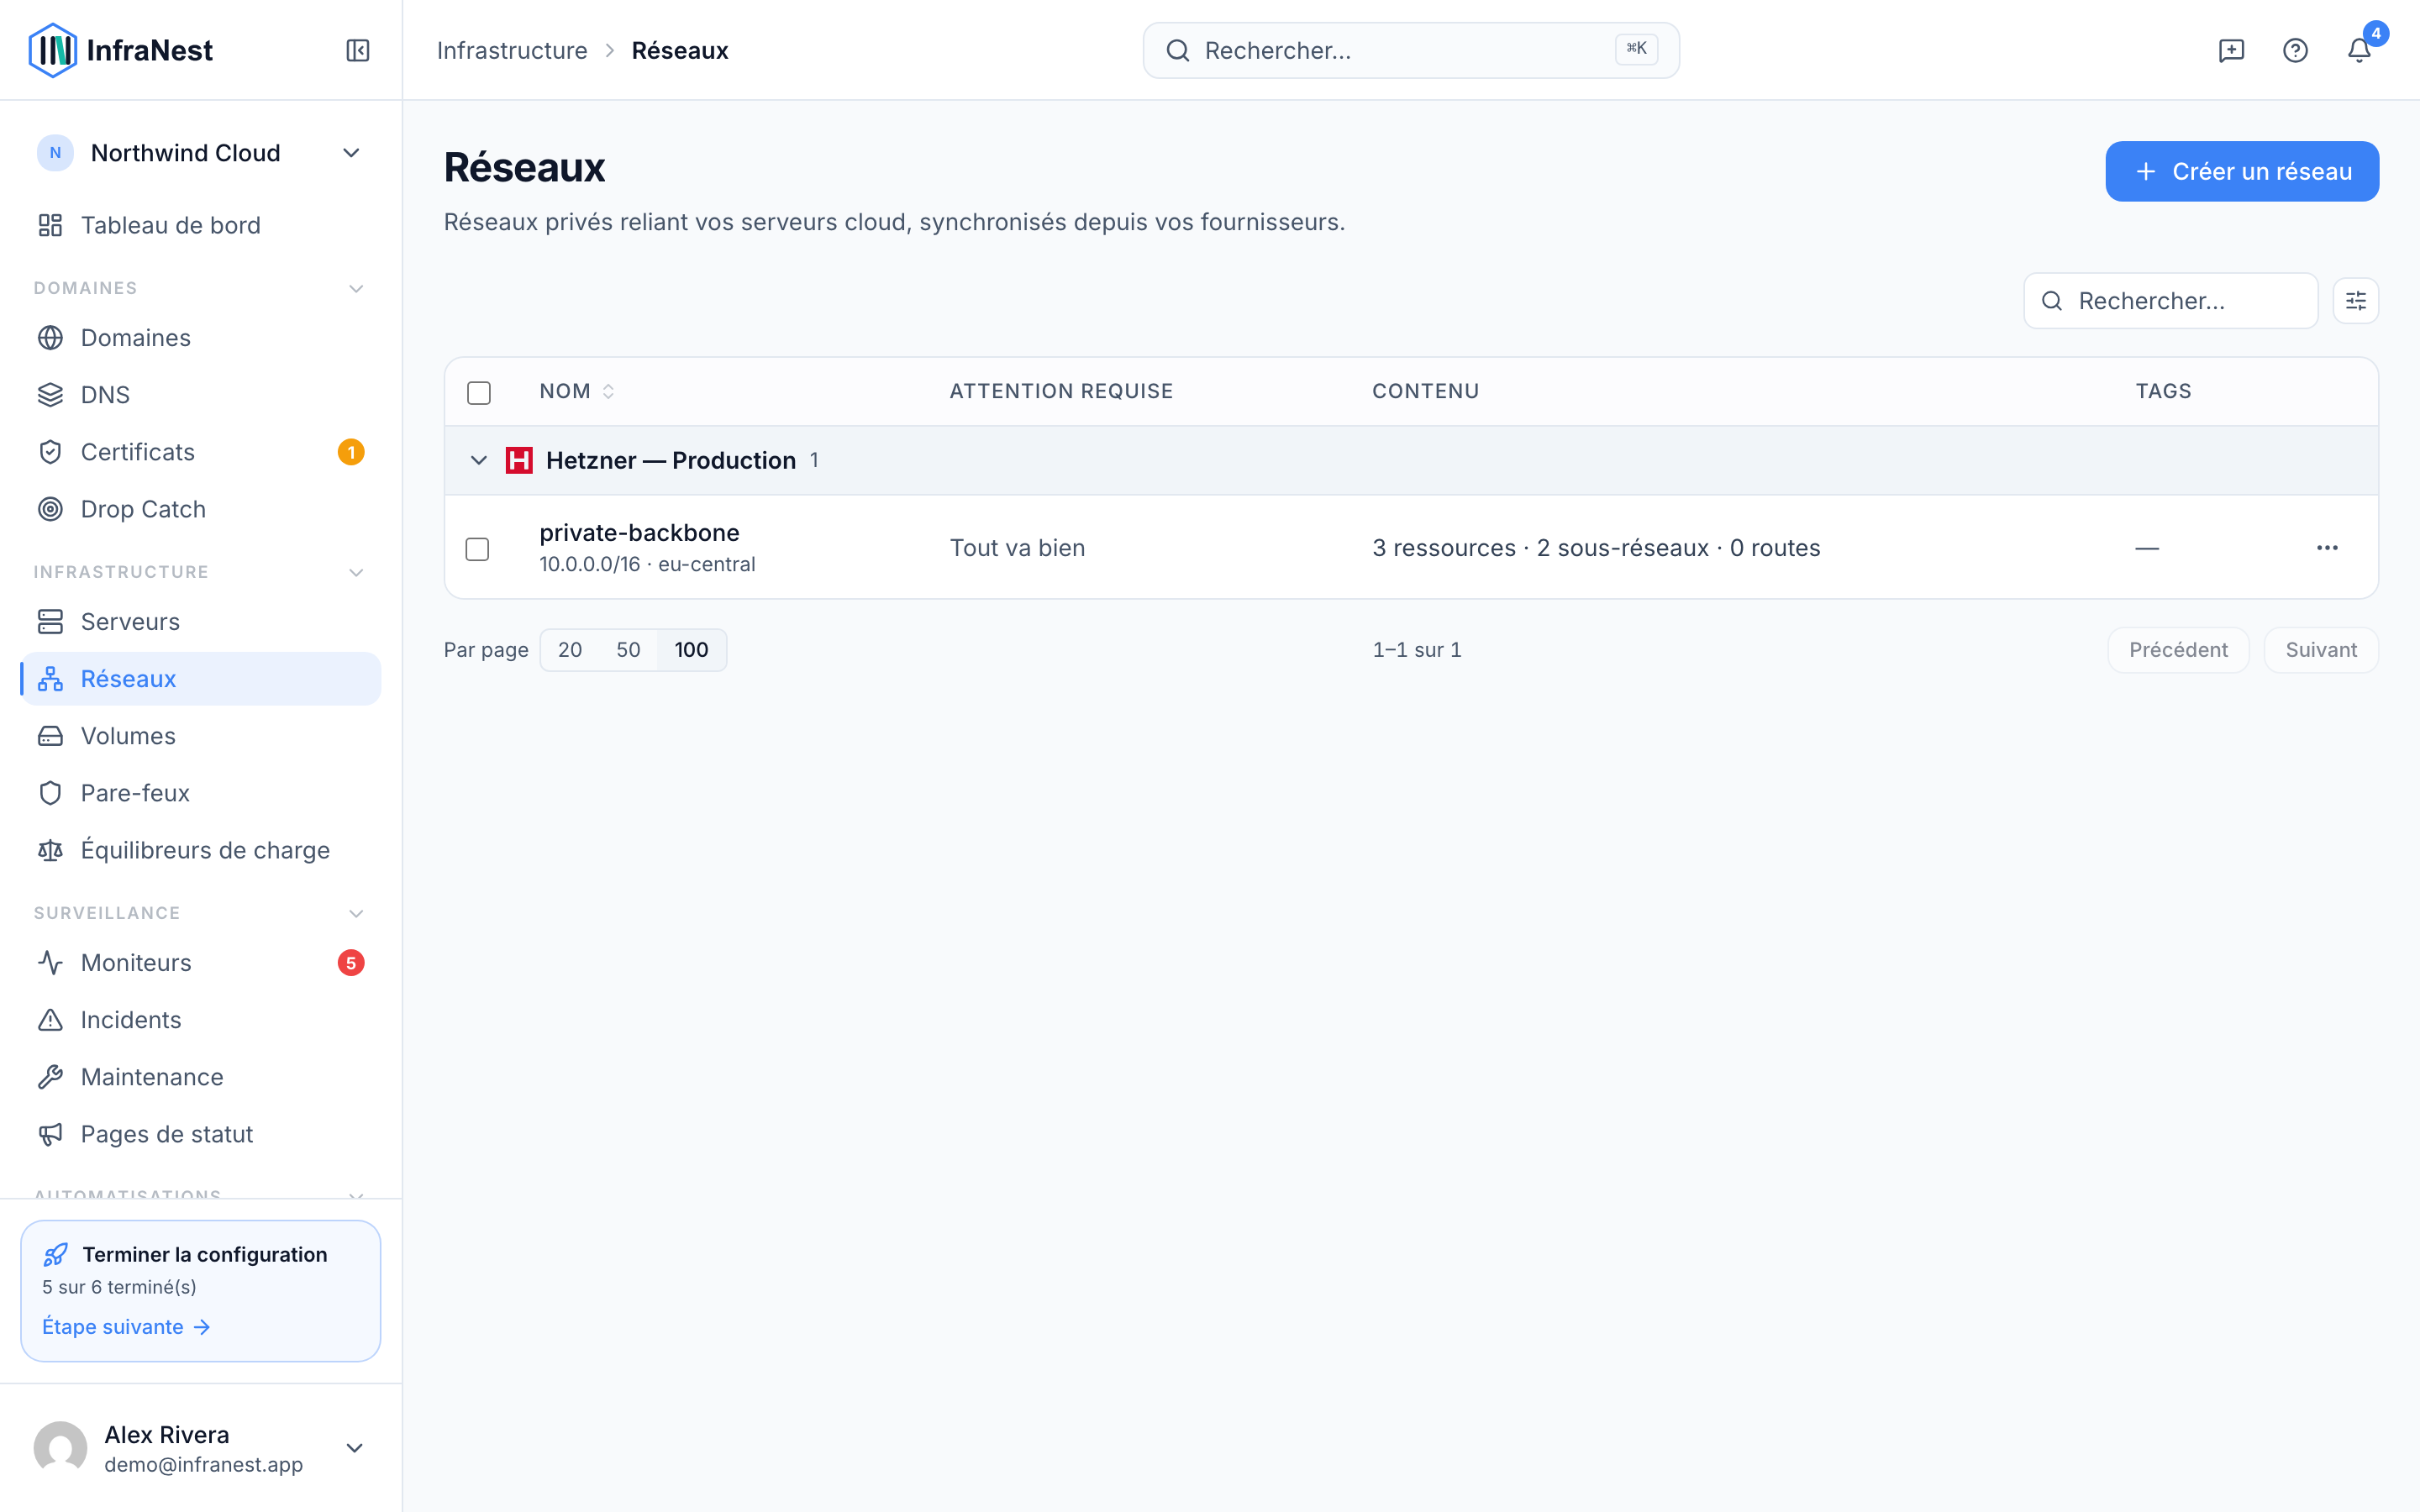Set per page to 50
The height and width of the screenshot is (1512, 2420).
point(628,650)
